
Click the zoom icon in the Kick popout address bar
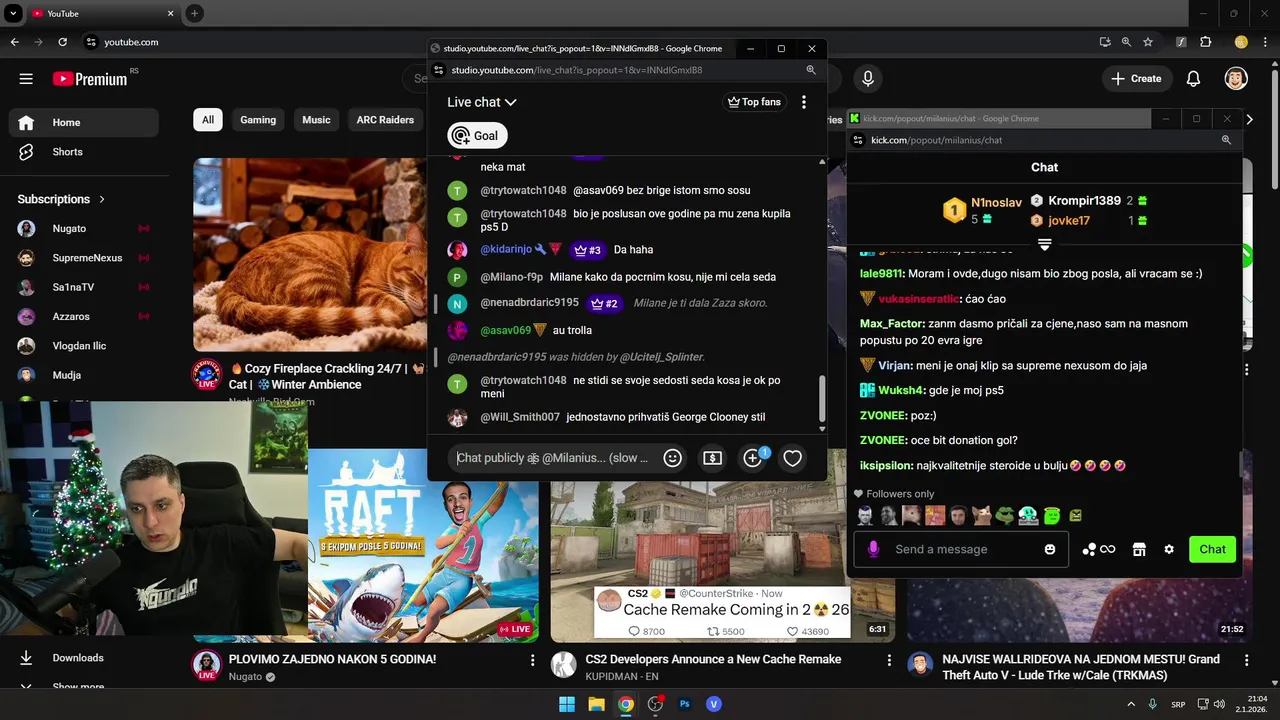pyautogui.click(x=1226, y=140)
